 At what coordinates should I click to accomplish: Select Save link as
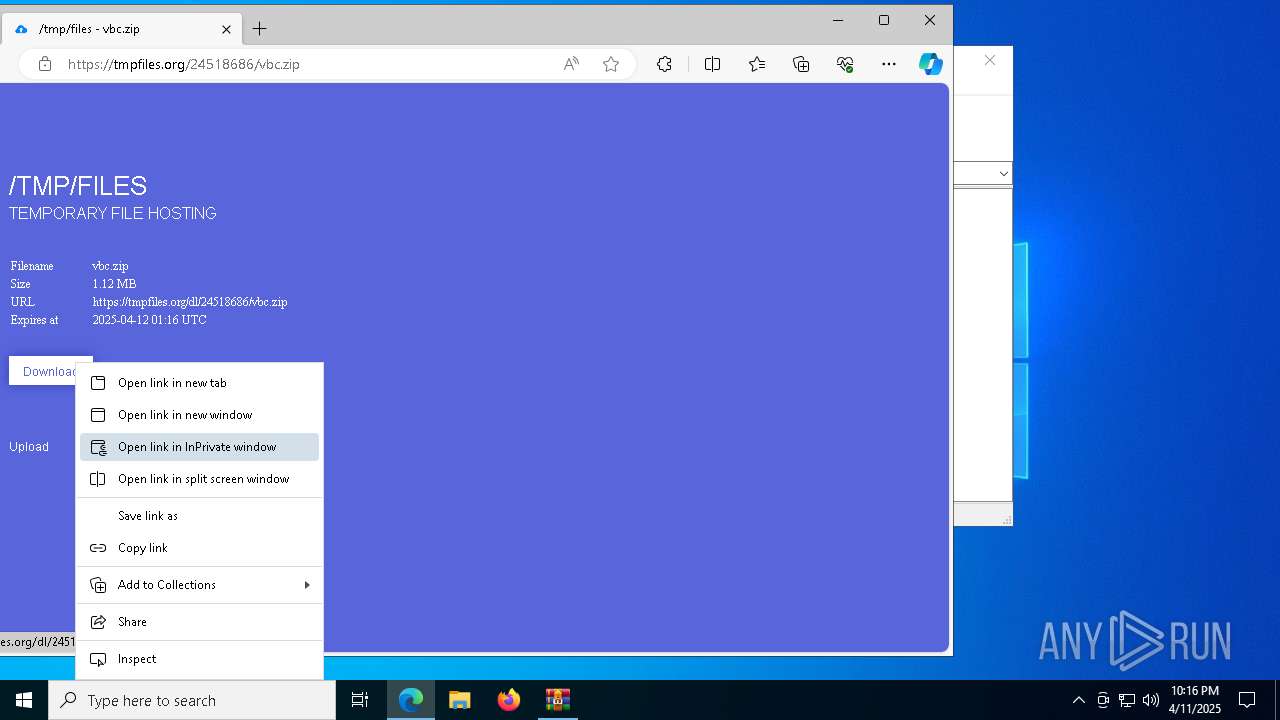point(199,516)
